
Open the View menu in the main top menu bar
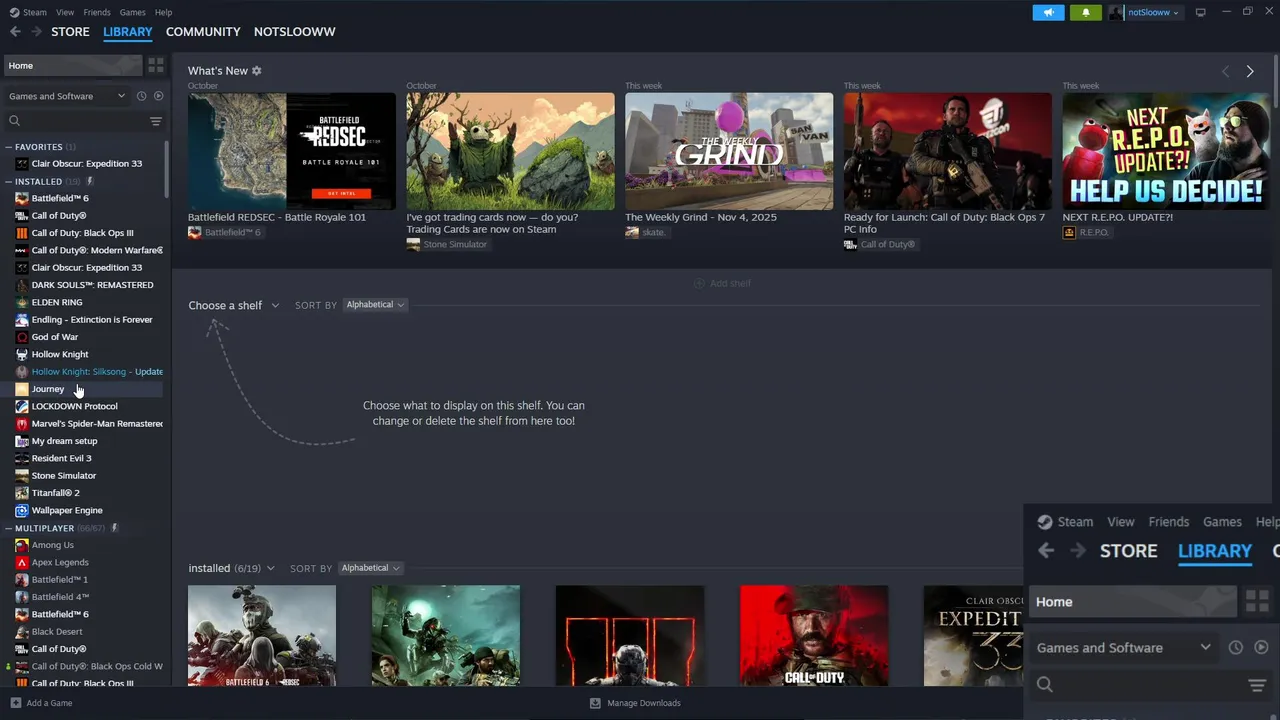(65, 12)
